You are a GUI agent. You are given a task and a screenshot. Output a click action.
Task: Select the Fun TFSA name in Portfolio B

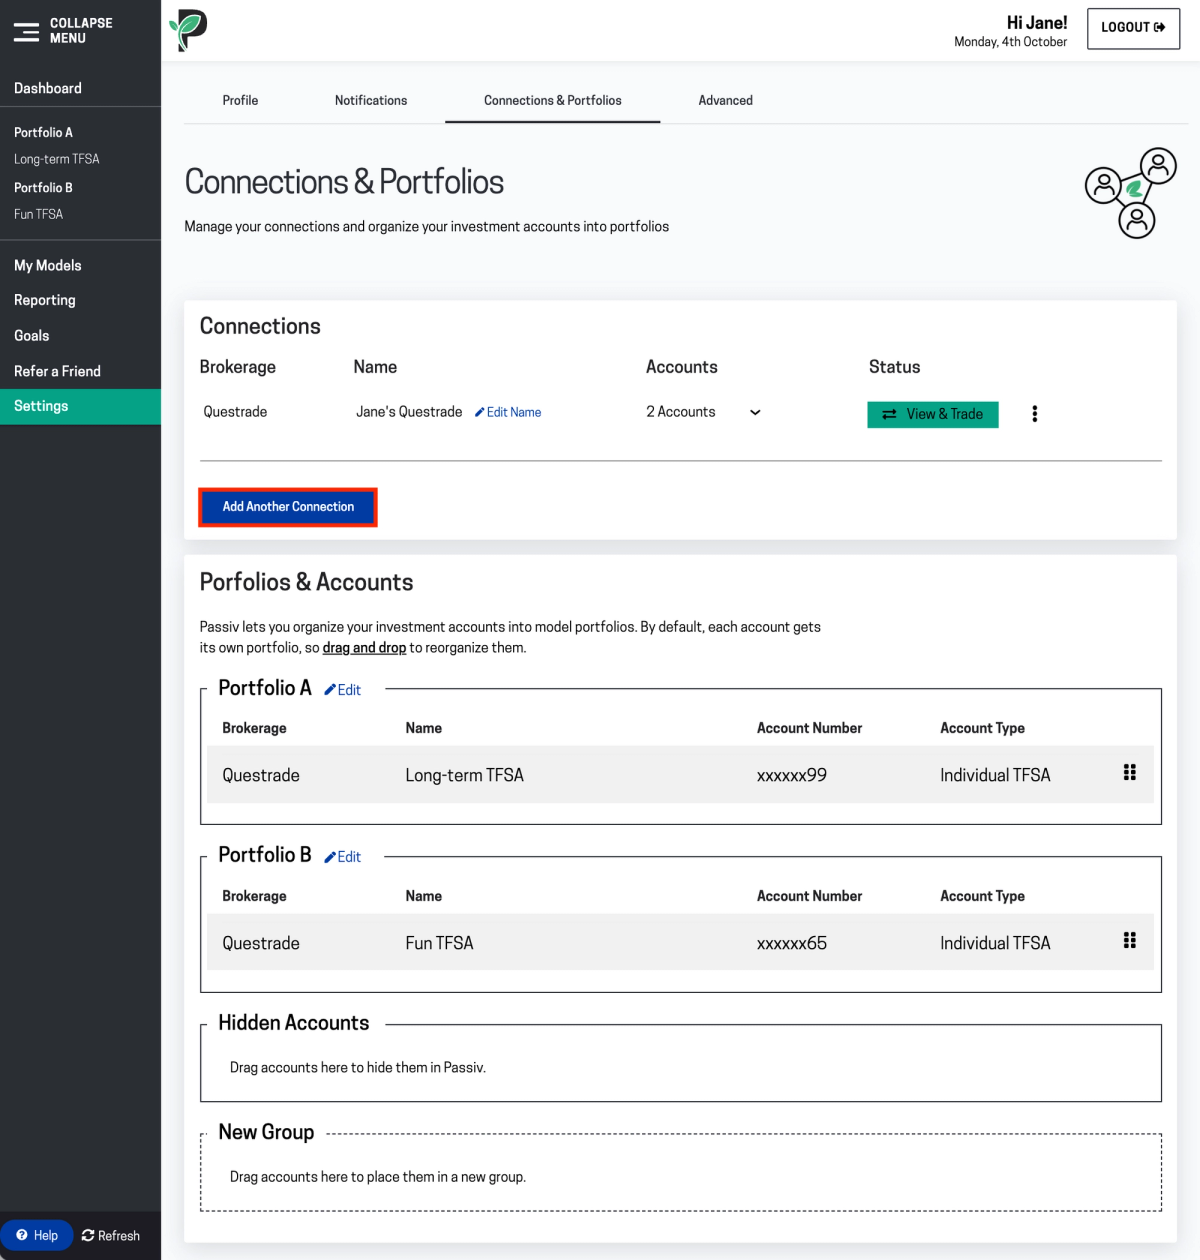439,943
